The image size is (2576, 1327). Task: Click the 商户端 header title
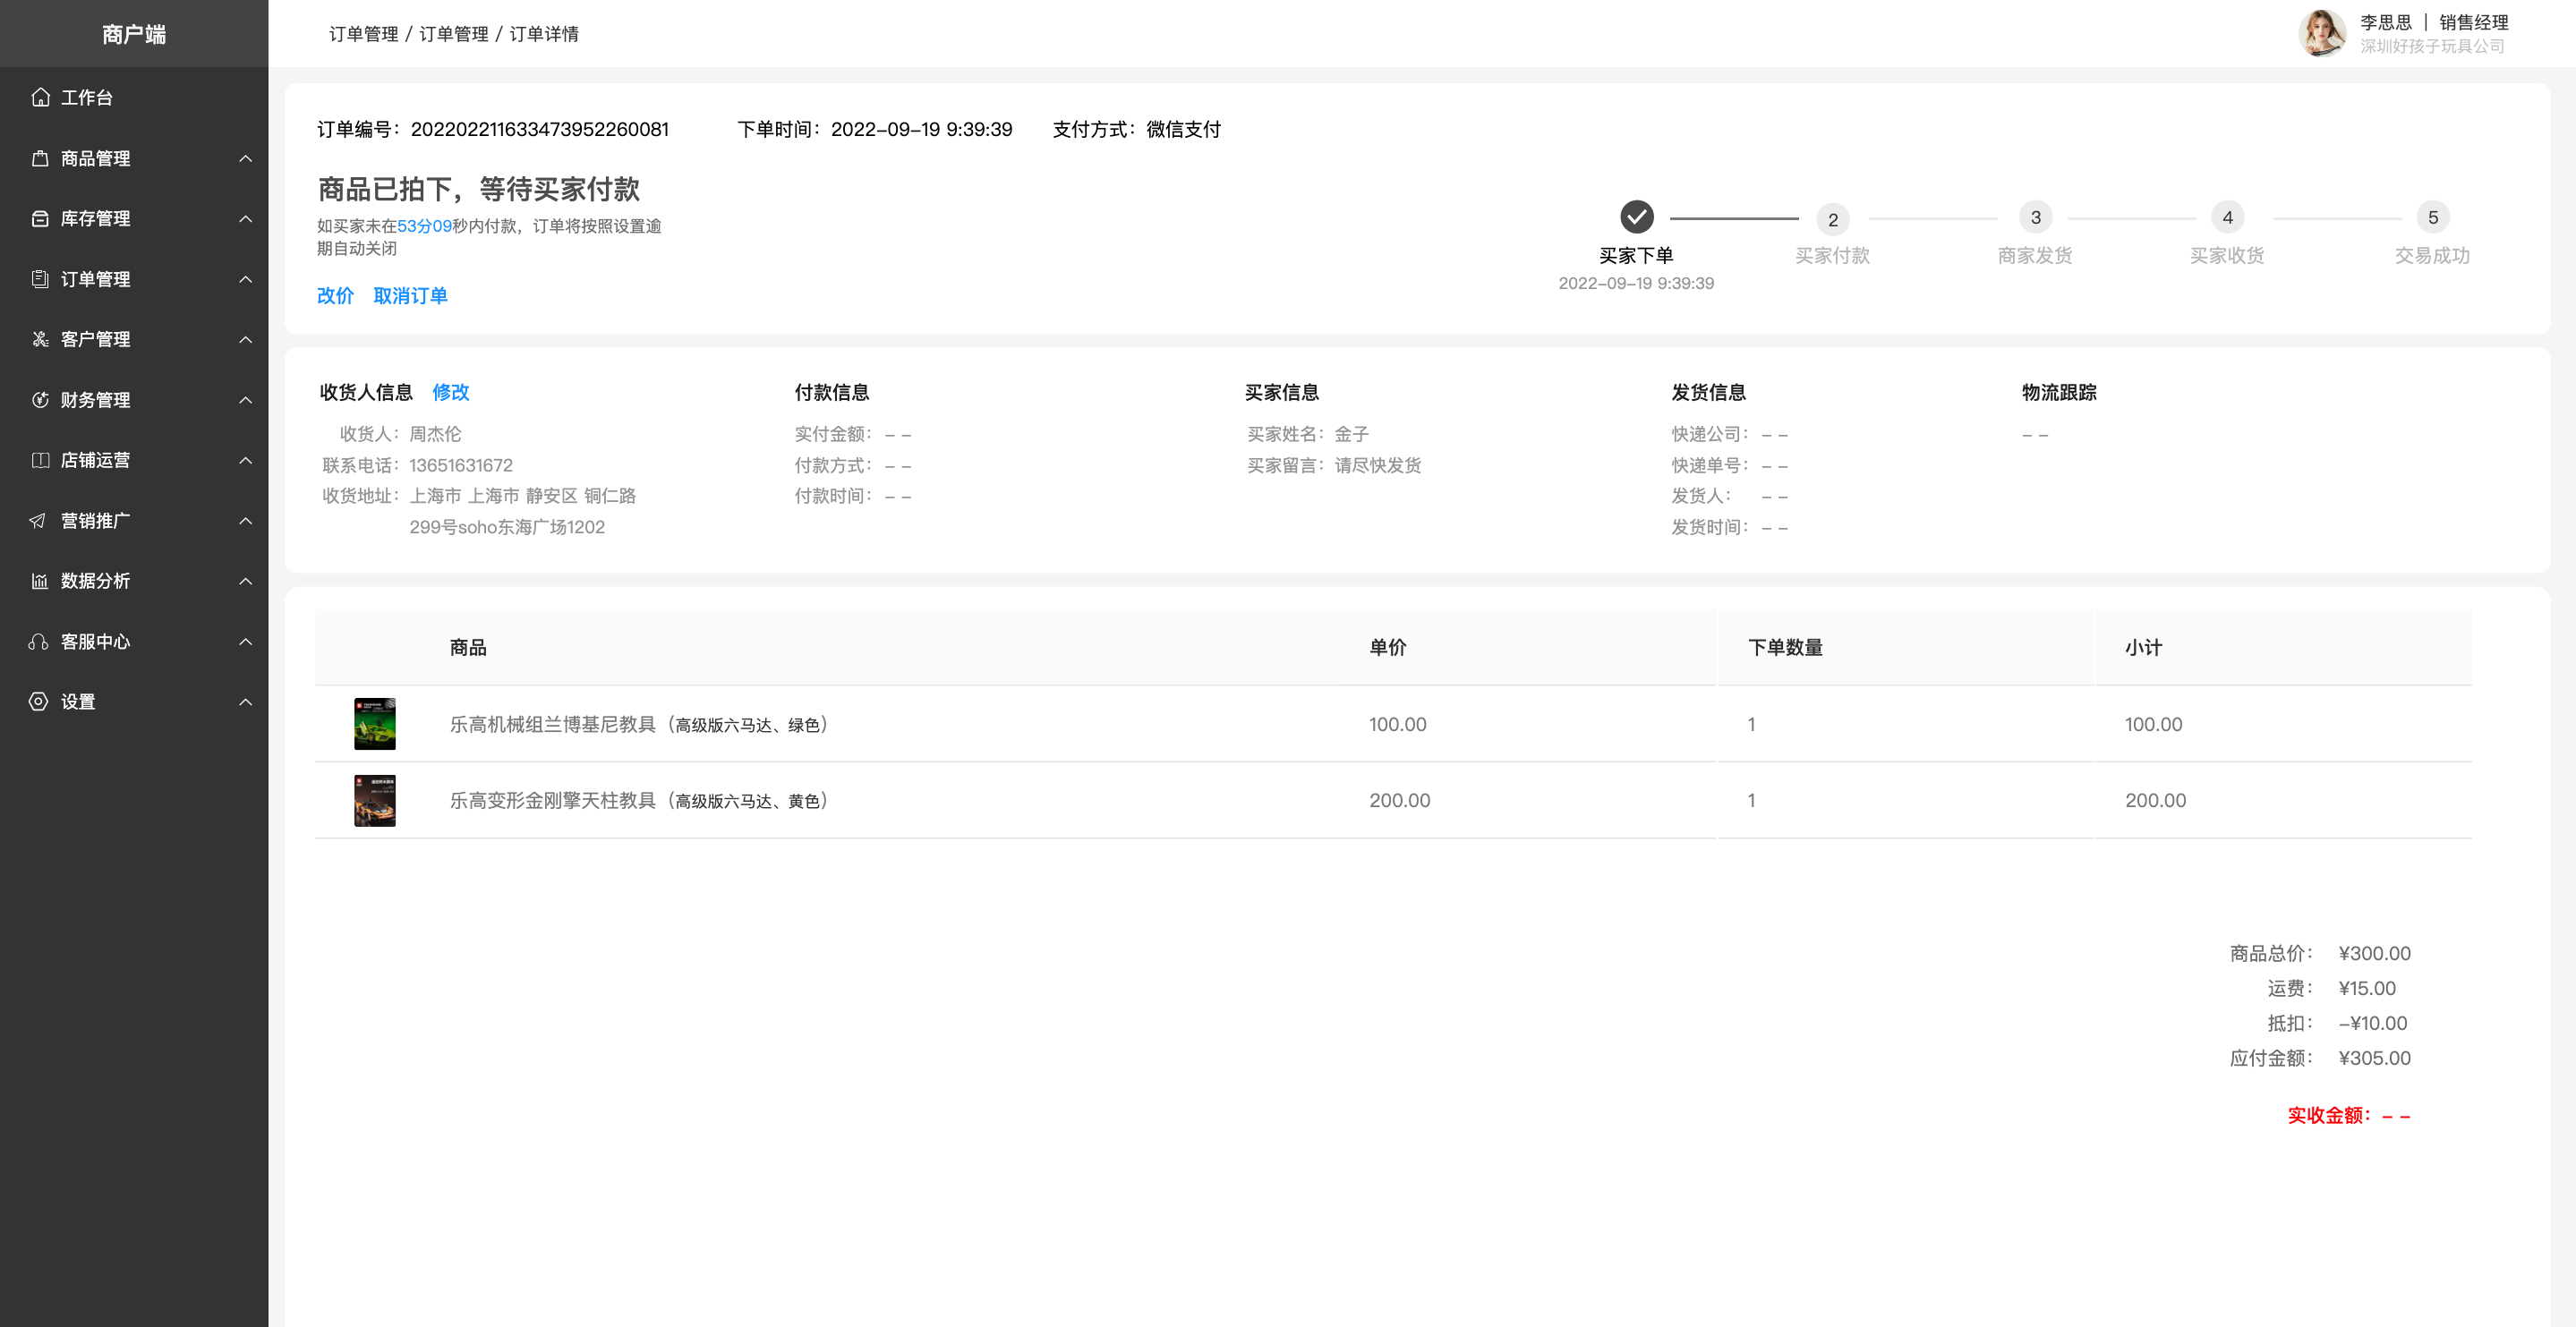coord(134,34)
